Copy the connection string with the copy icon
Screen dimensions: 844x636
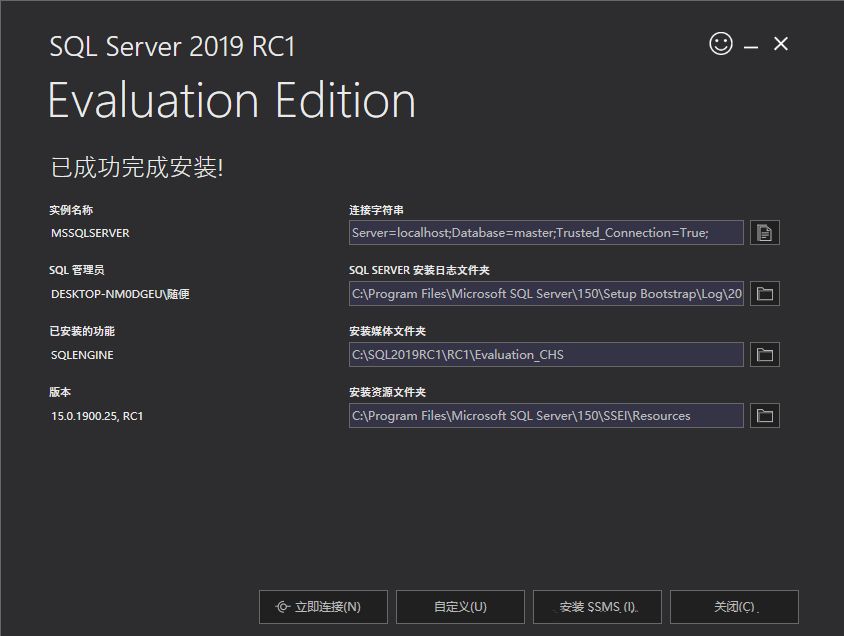[764, 233]
